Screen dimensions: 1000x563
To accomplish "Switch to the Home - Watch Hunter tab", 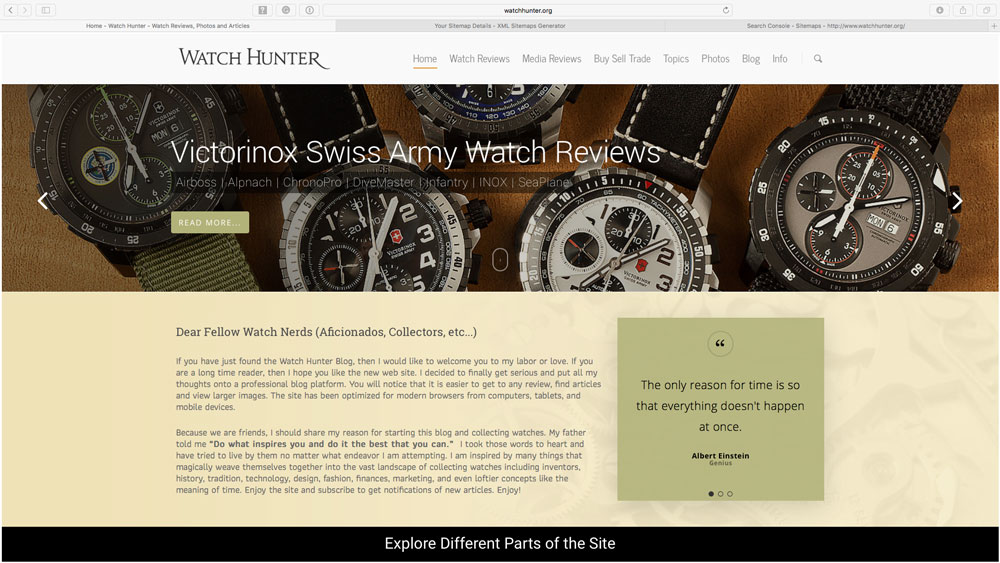I will [x=168, y=26].
